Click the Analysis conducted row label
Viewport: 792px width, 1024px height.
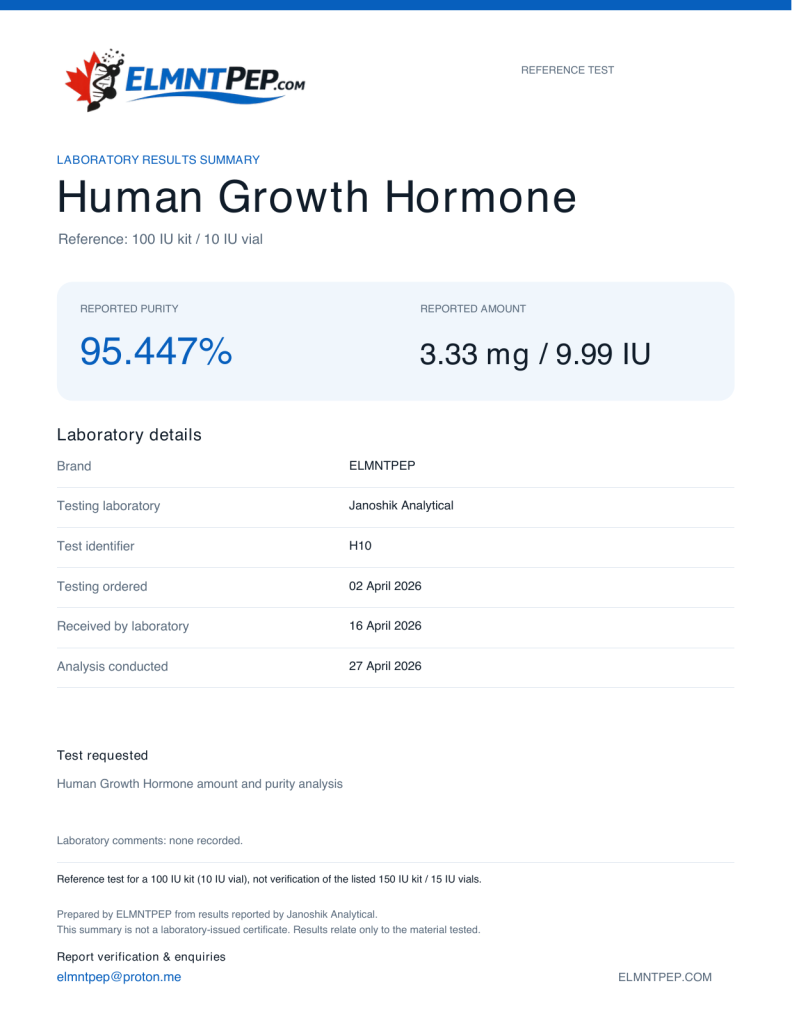coord(112,667)
